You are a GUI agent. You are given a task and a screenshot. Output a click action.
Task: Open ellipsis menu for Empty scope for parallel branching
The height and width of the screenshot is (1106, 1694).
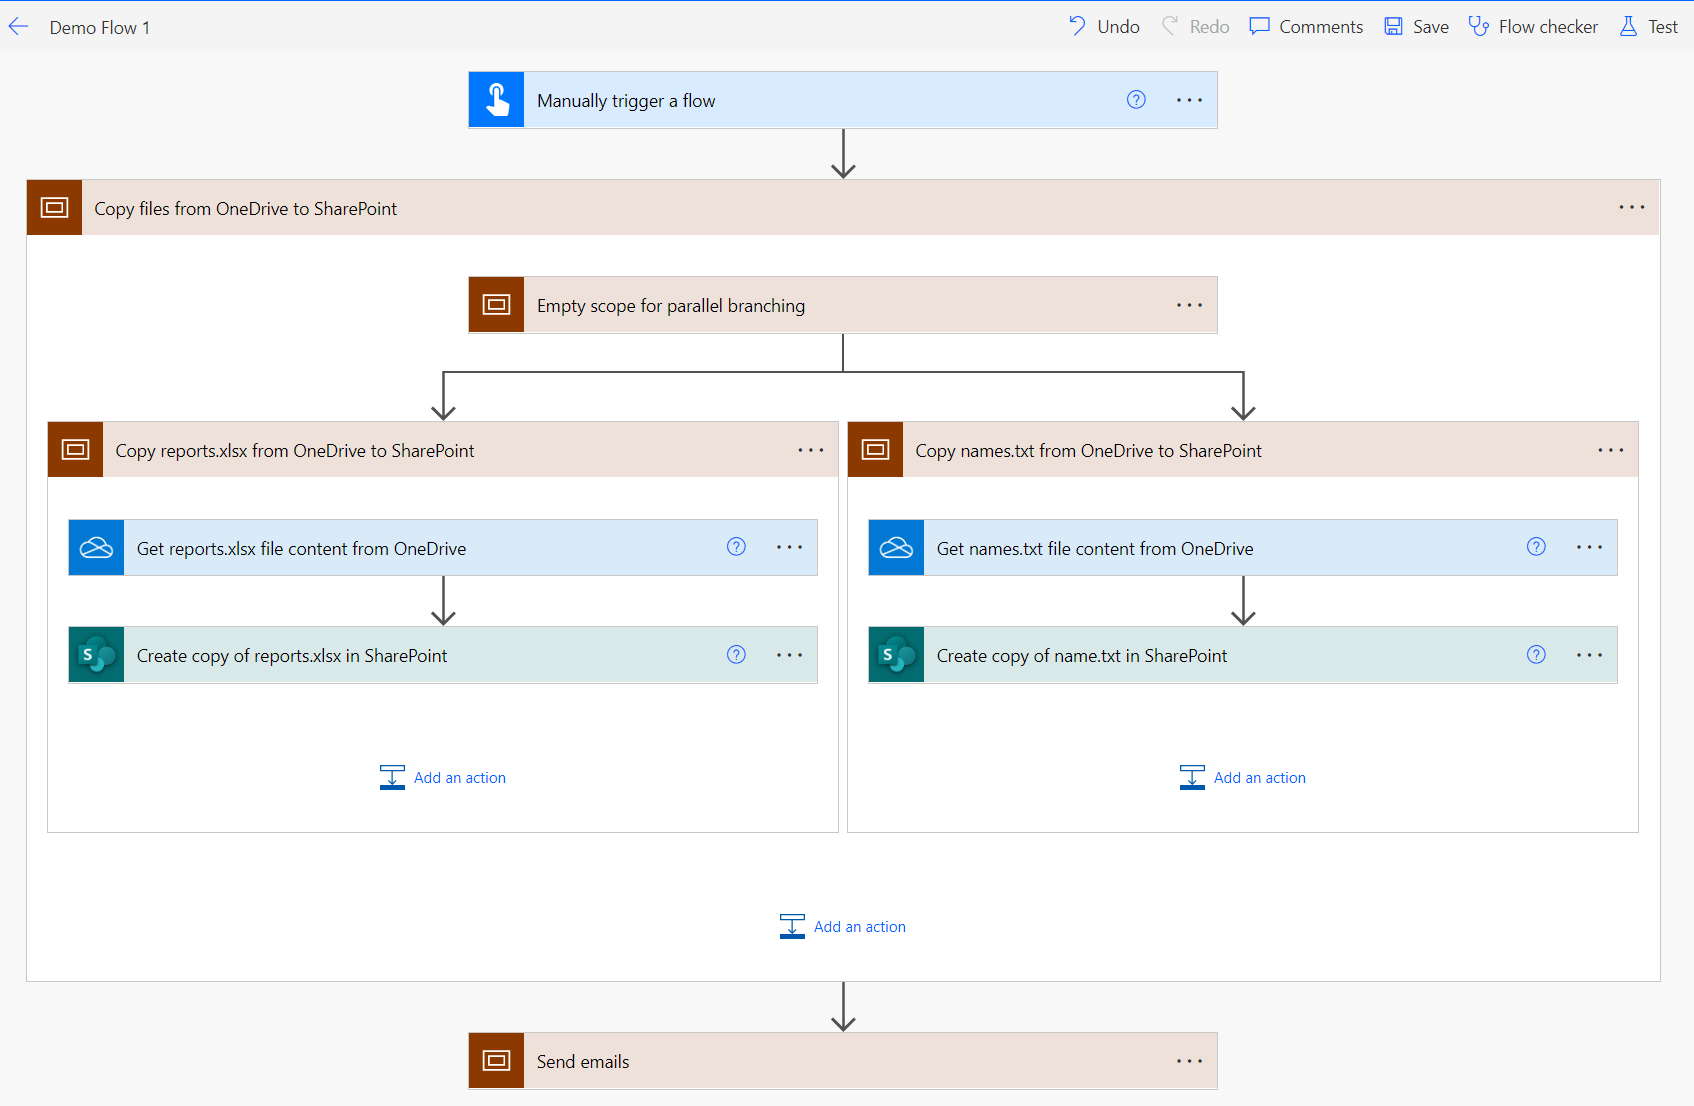pyautogui.click(x=1189, y=305)
